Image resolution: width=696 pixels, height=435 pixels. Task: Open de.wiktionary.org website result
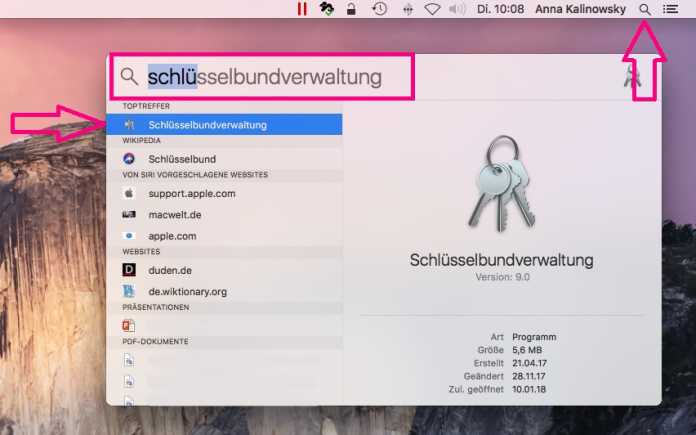(224, 292)
